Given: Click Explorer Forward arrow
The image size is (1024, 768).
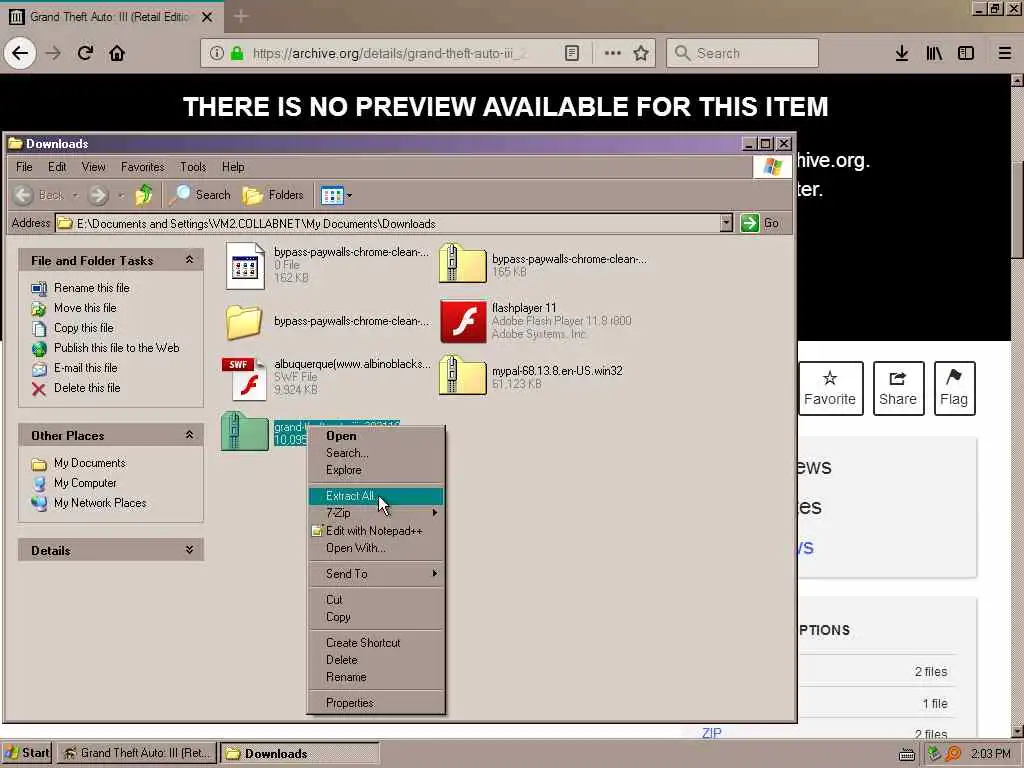Looking at the screenshot, I should (99, 195).
